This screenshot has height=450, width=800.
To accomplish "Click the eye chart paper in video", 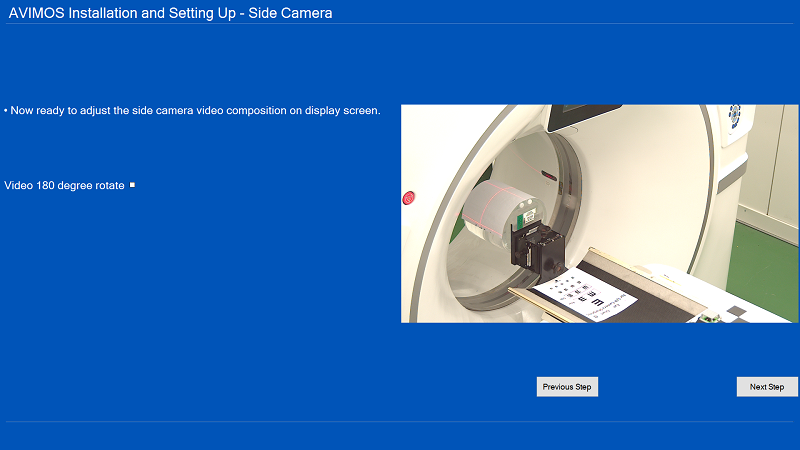I will click(x=583, y=296).
